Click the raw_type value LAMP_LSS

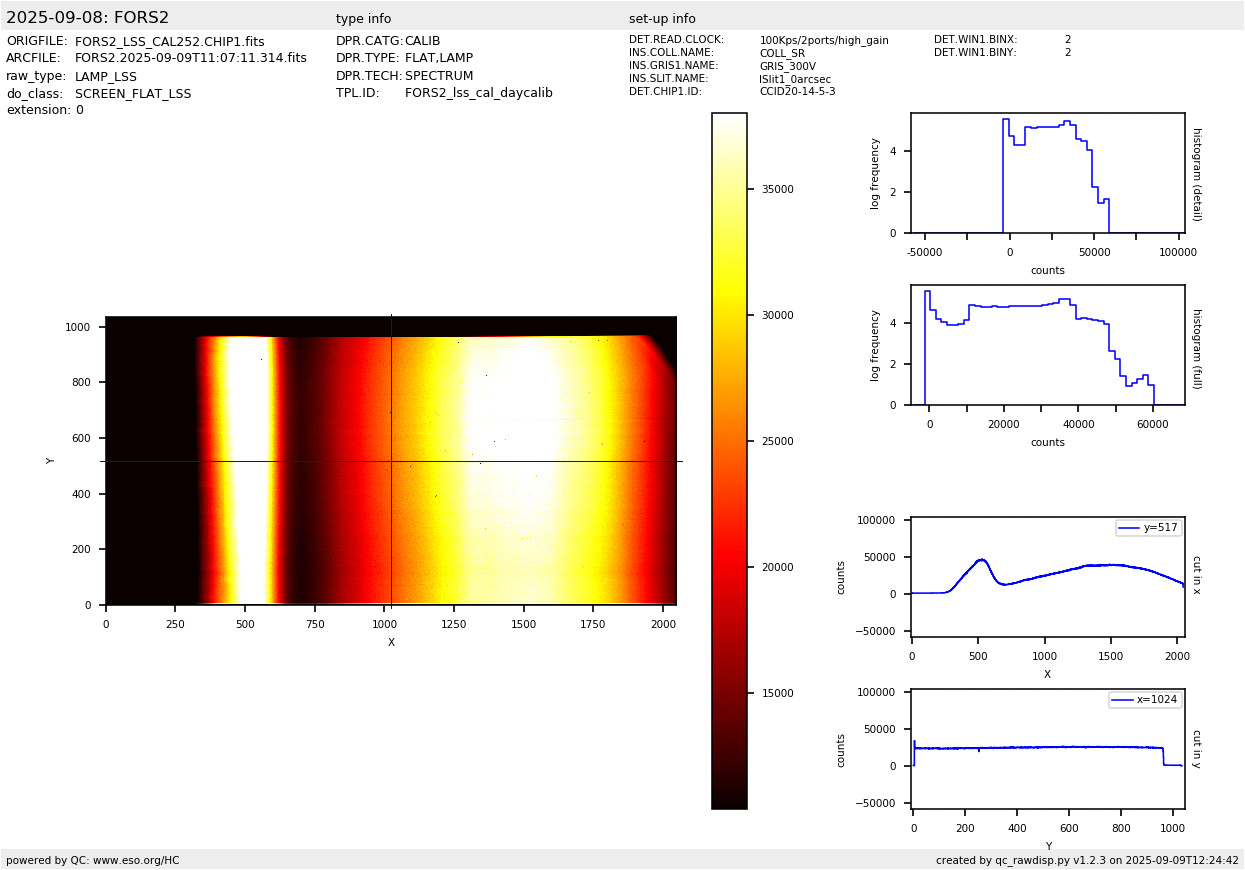tap(106, 77)
